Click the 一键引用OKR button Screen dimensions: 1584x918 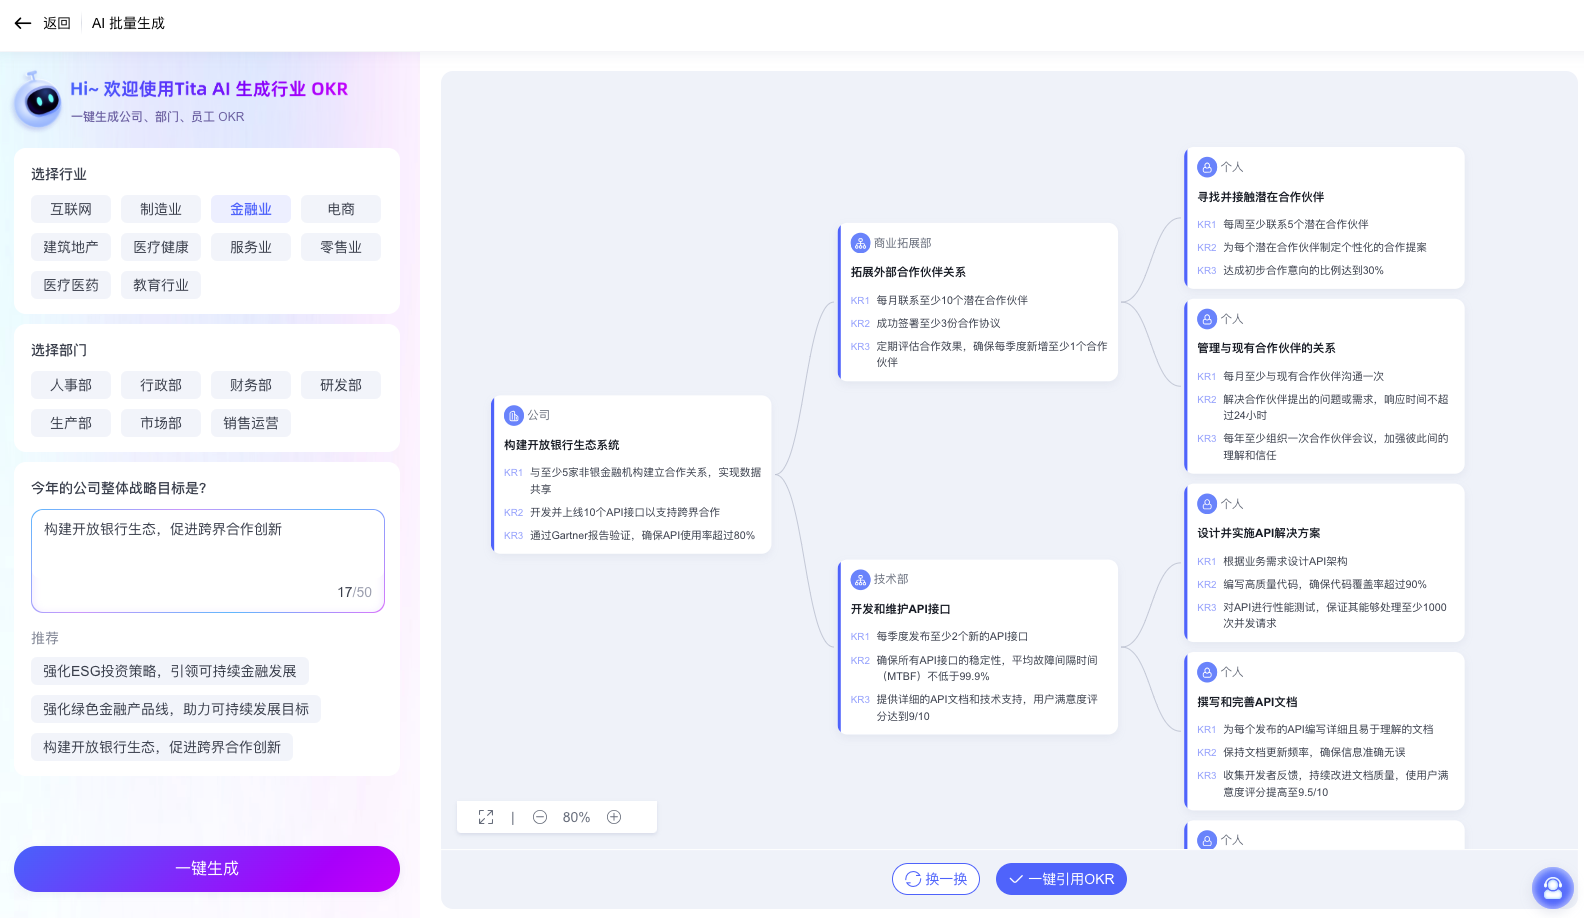coord(1061,879)
